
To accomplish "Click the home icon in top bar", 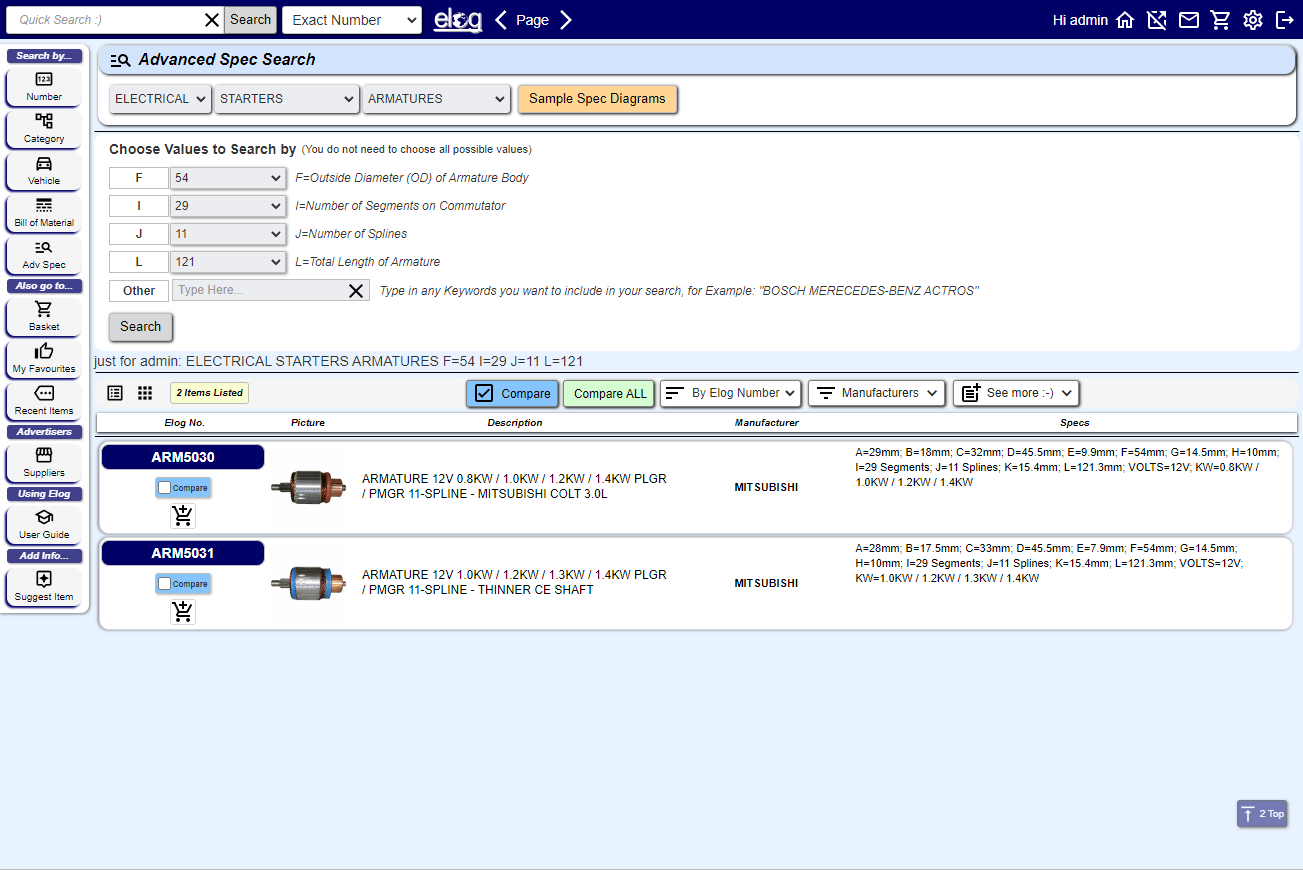I will (x=1125, y=20).
